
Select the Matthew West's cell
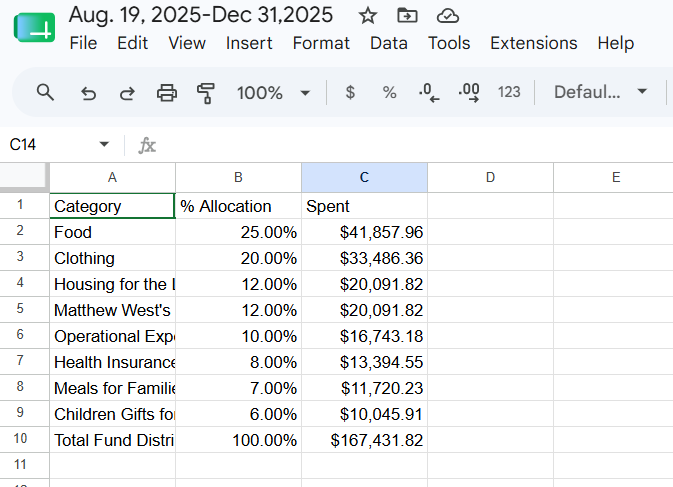(112, 310)
